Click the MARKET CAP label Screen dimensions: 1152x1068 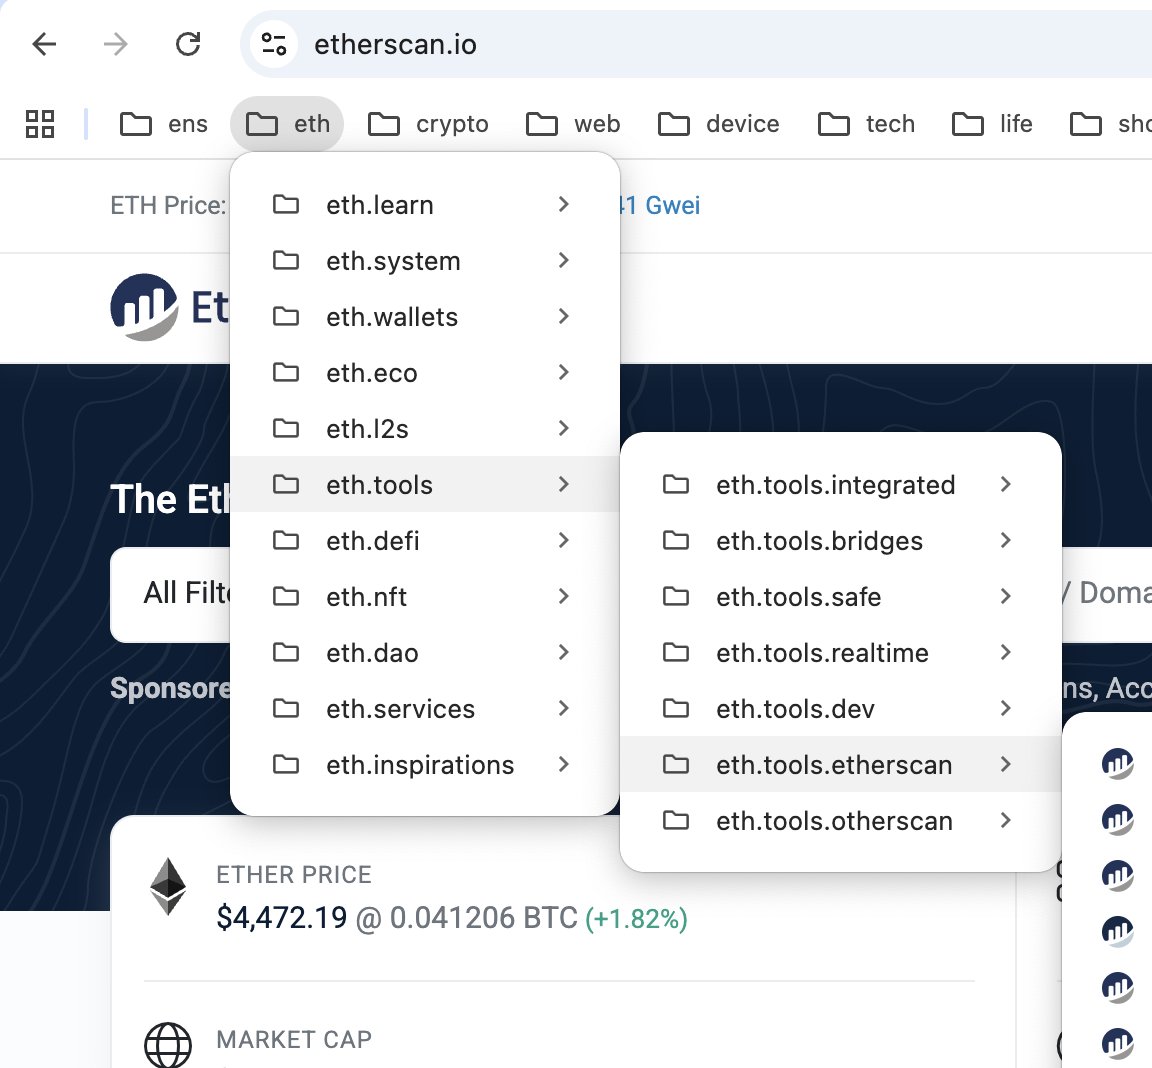tap(294, 1039)
